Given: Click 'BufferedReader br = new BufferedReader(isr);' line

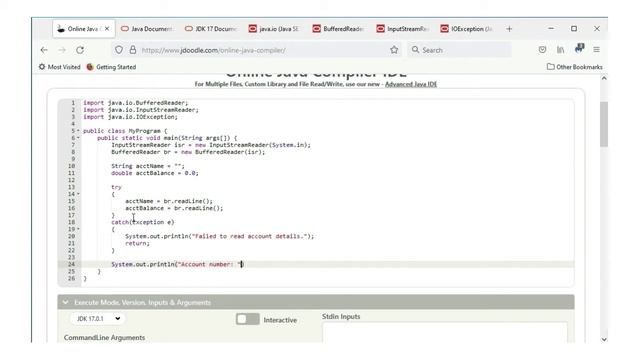Looking at the screenshot, I should pos(188,152).
